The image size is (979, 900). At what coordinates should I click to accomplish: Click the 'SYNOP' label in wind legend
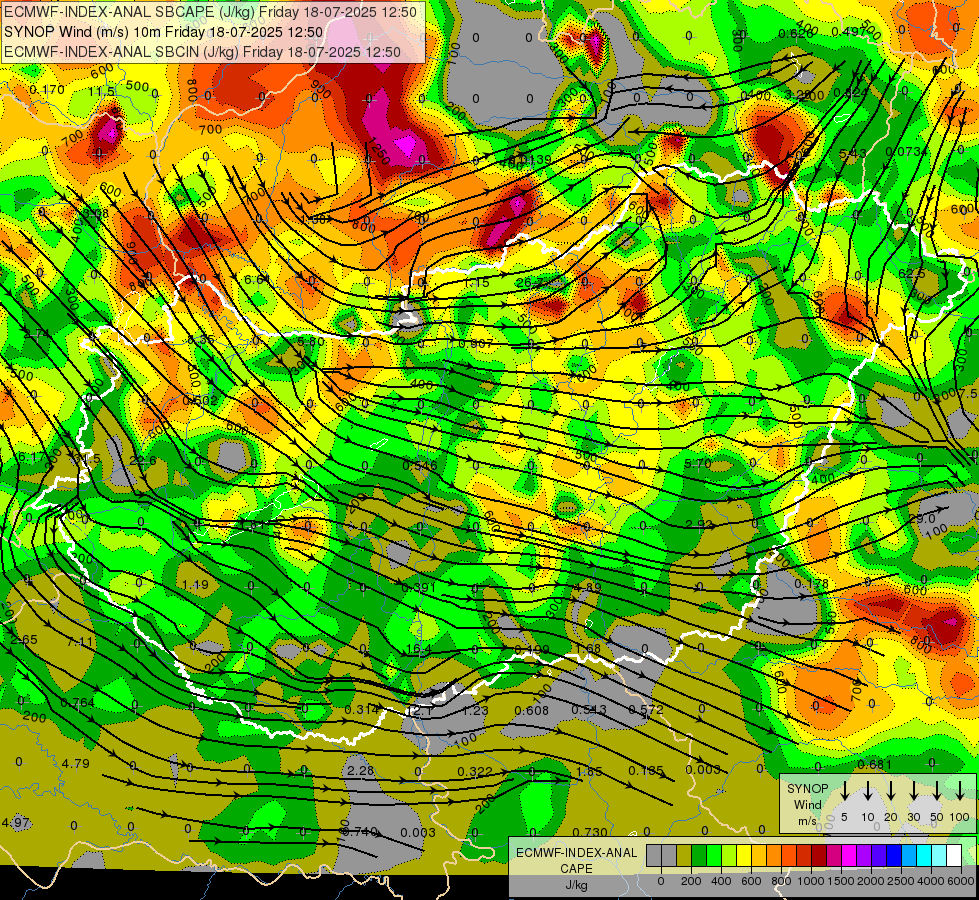[807, 789]
